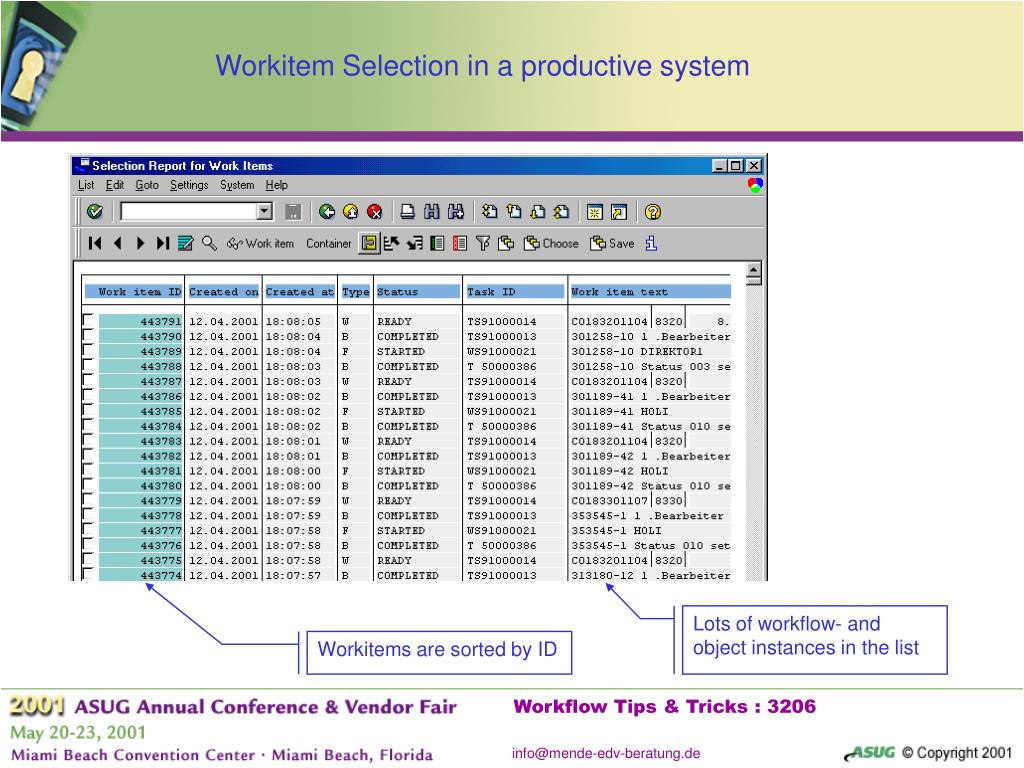The width and height of the screenshot is (1024, 768).
Task: Open the Edit menu
Action: 115,185
